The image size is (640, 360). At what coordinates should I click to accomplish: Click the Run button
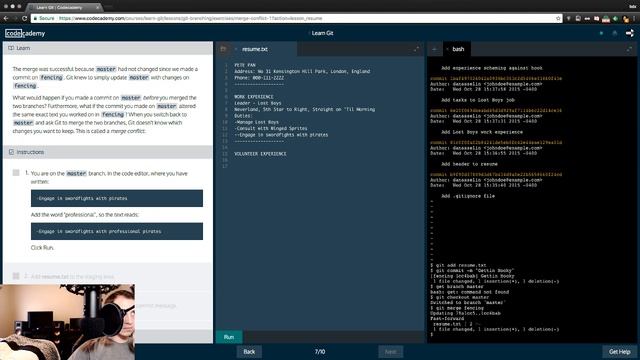click(229, 337)
